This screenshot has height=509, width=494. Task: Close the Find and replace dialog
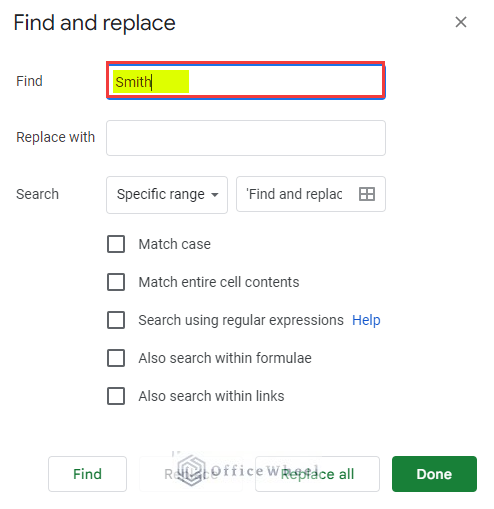click(461, 22)
